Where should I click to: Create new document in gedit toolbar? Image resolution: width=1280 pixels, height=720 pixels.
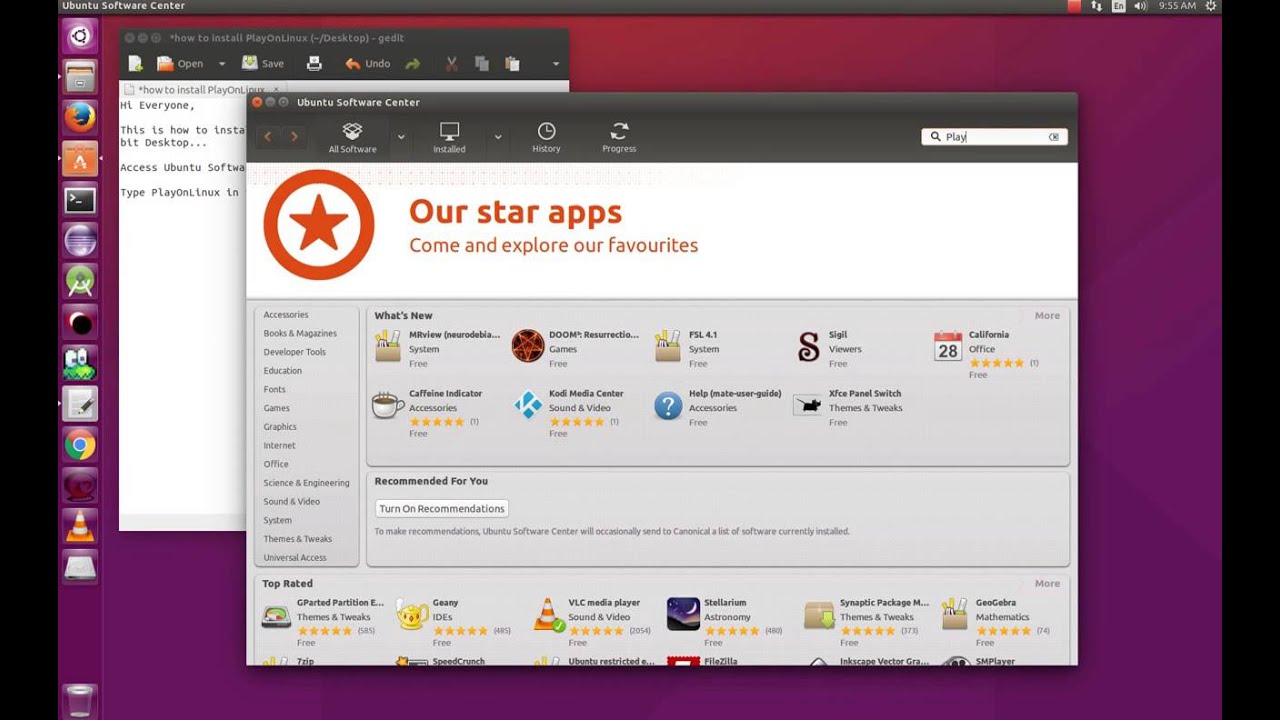[135, 64]
